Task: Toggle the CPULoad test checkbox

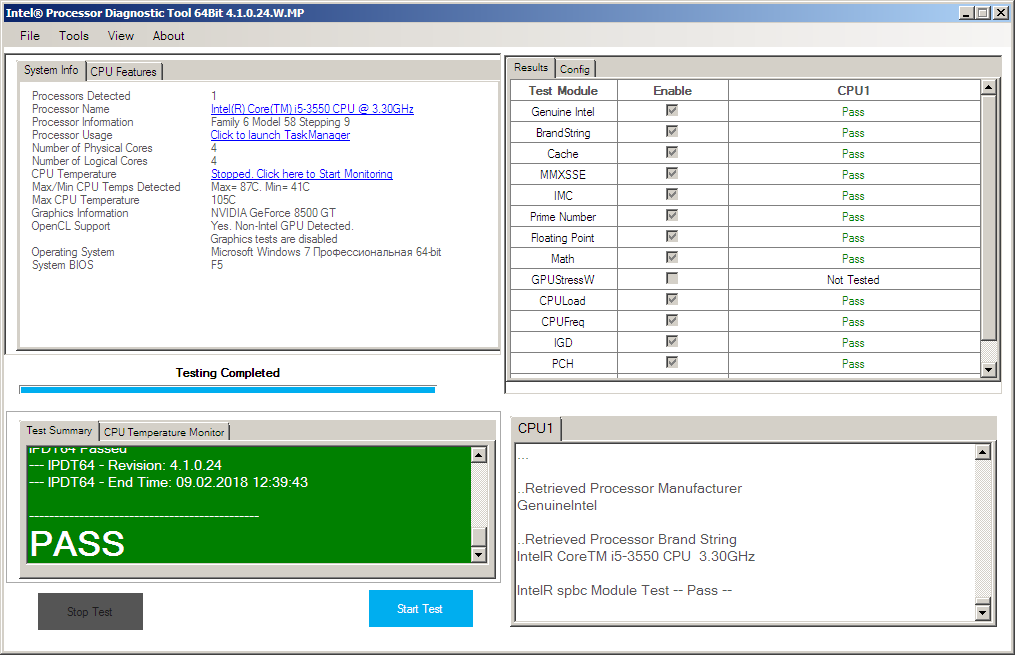Action: pyautogui.click(x=672, y=300)
